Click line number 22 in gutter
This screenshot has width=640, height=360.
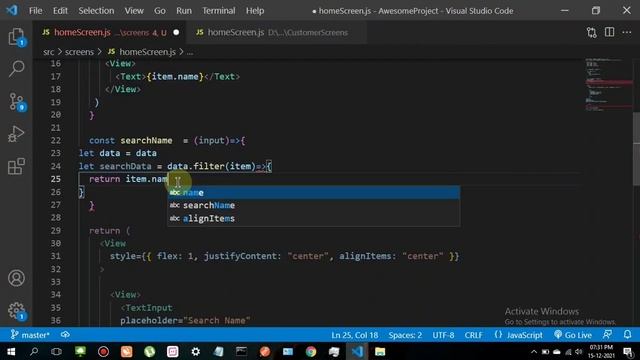coord(56,140)
